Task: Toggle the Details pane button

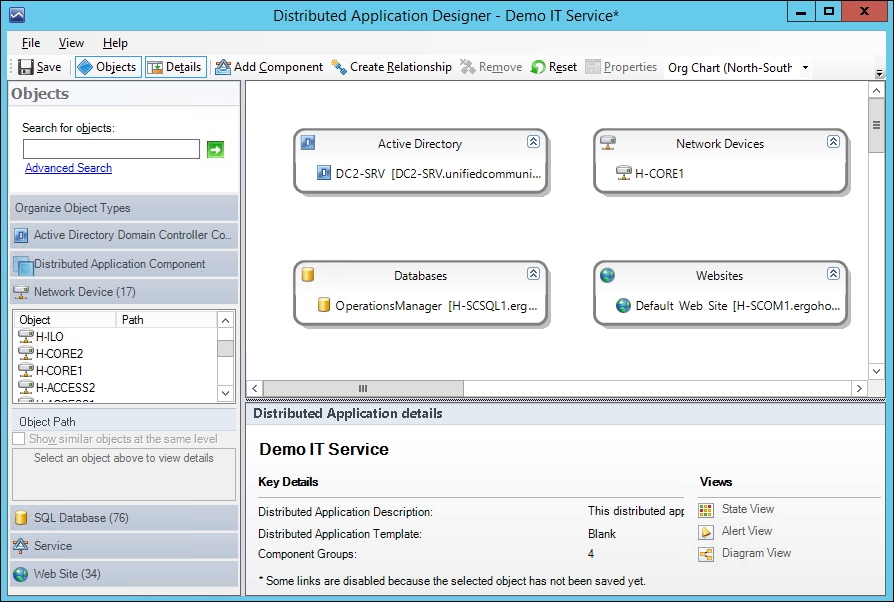Action: click(176, 67)
